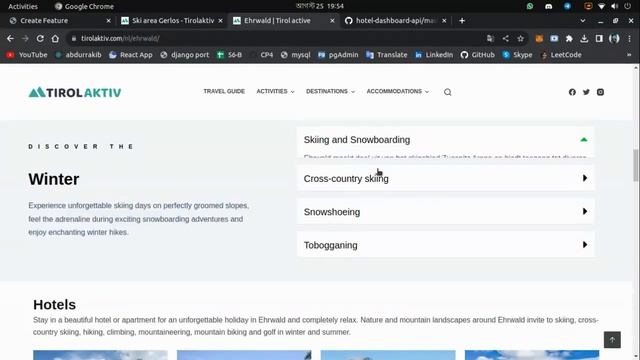Open the django port bookmark
Image resolution: width=640 pixels, height=360 pixels.
coord(184,55)
